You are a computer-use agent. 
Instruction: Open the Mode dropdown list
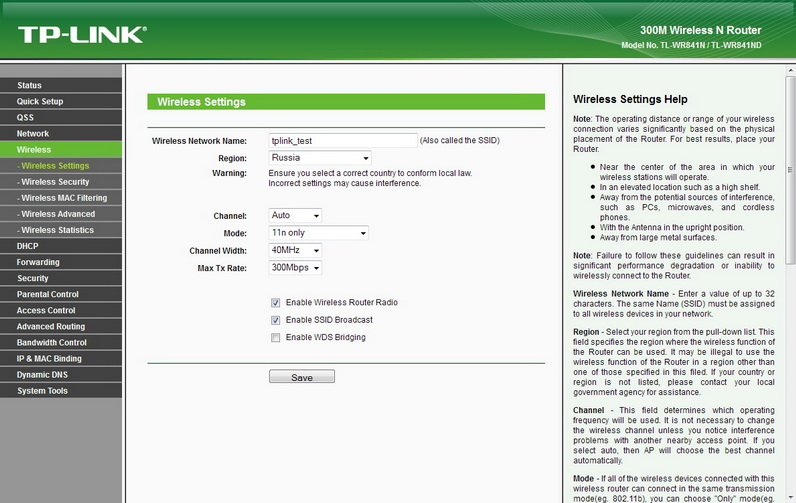point(319,233)
